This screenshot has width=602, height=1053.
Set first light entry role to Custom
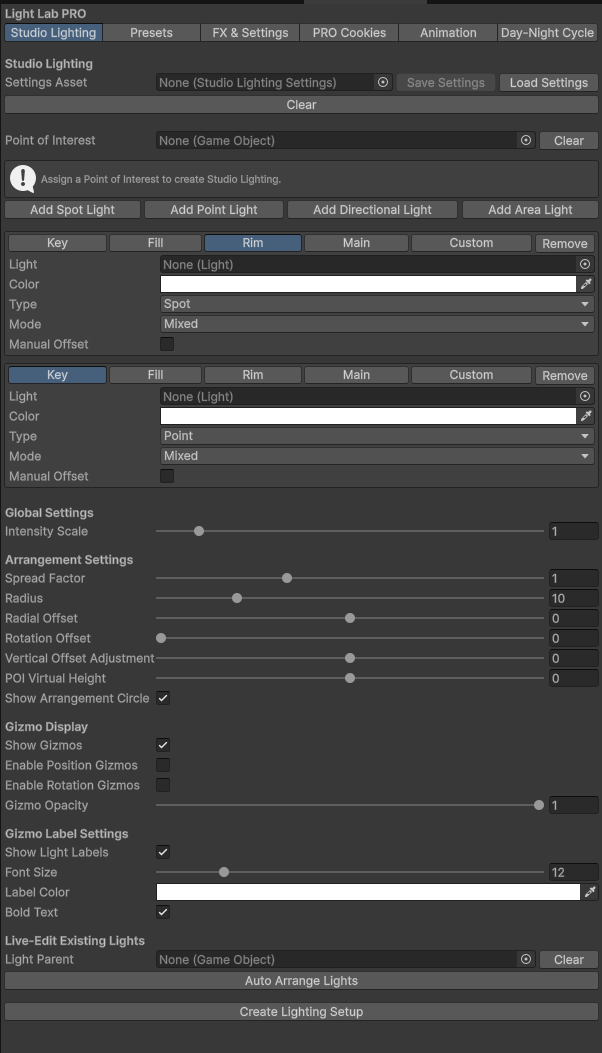pos(471,243)
